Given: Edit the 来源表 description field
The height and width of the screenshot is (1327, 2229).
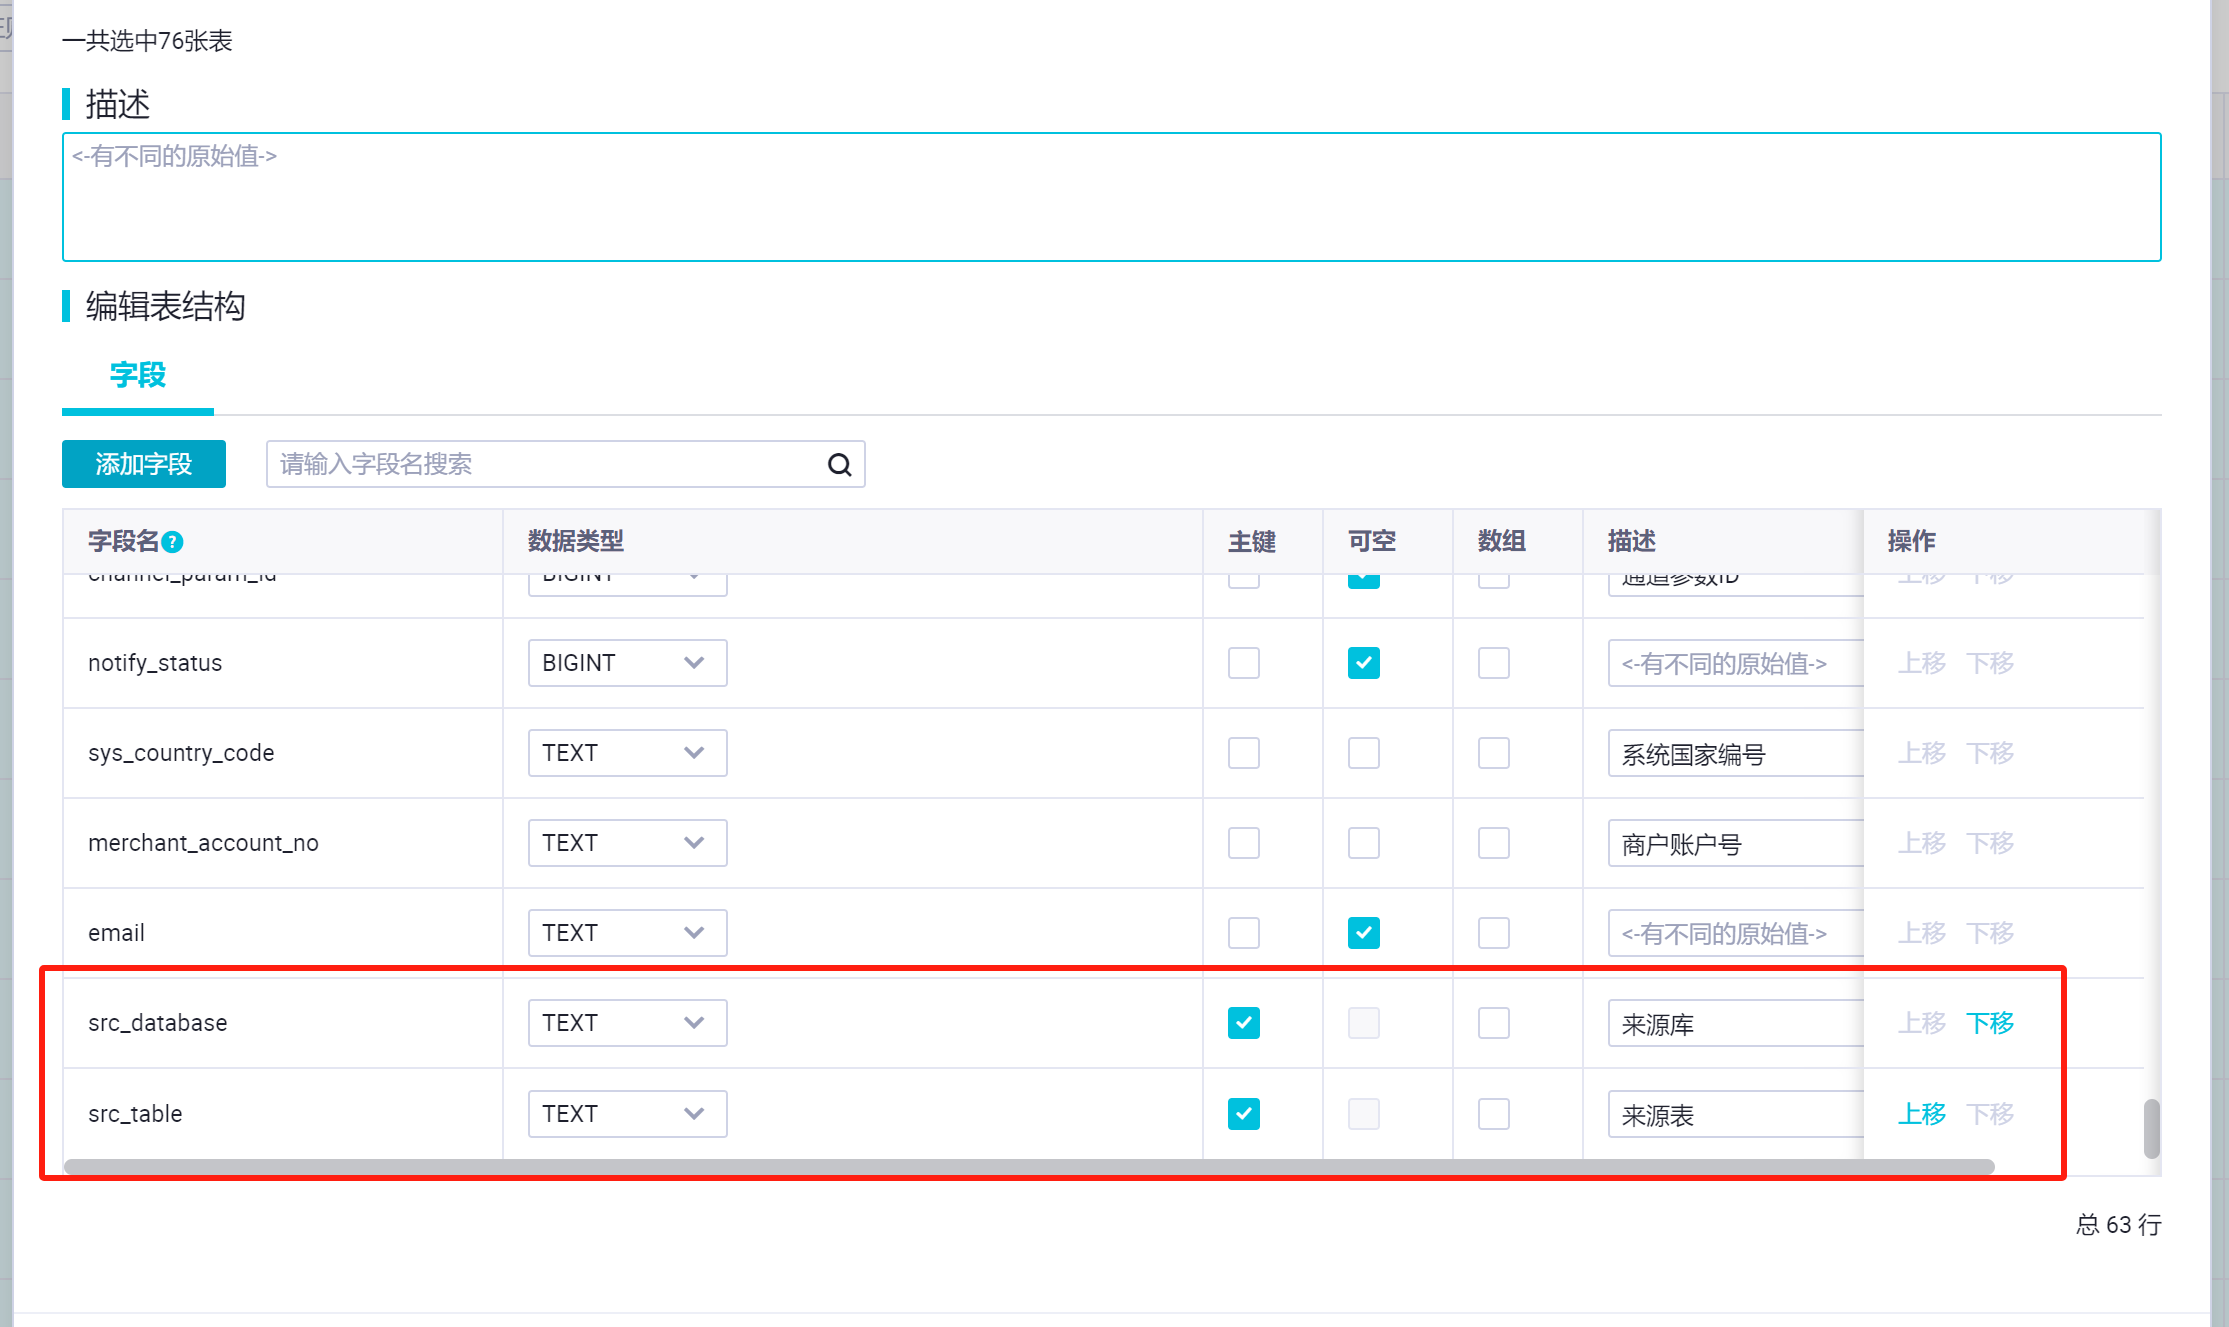Looking at the screenshot, I should [1735, 1114].
